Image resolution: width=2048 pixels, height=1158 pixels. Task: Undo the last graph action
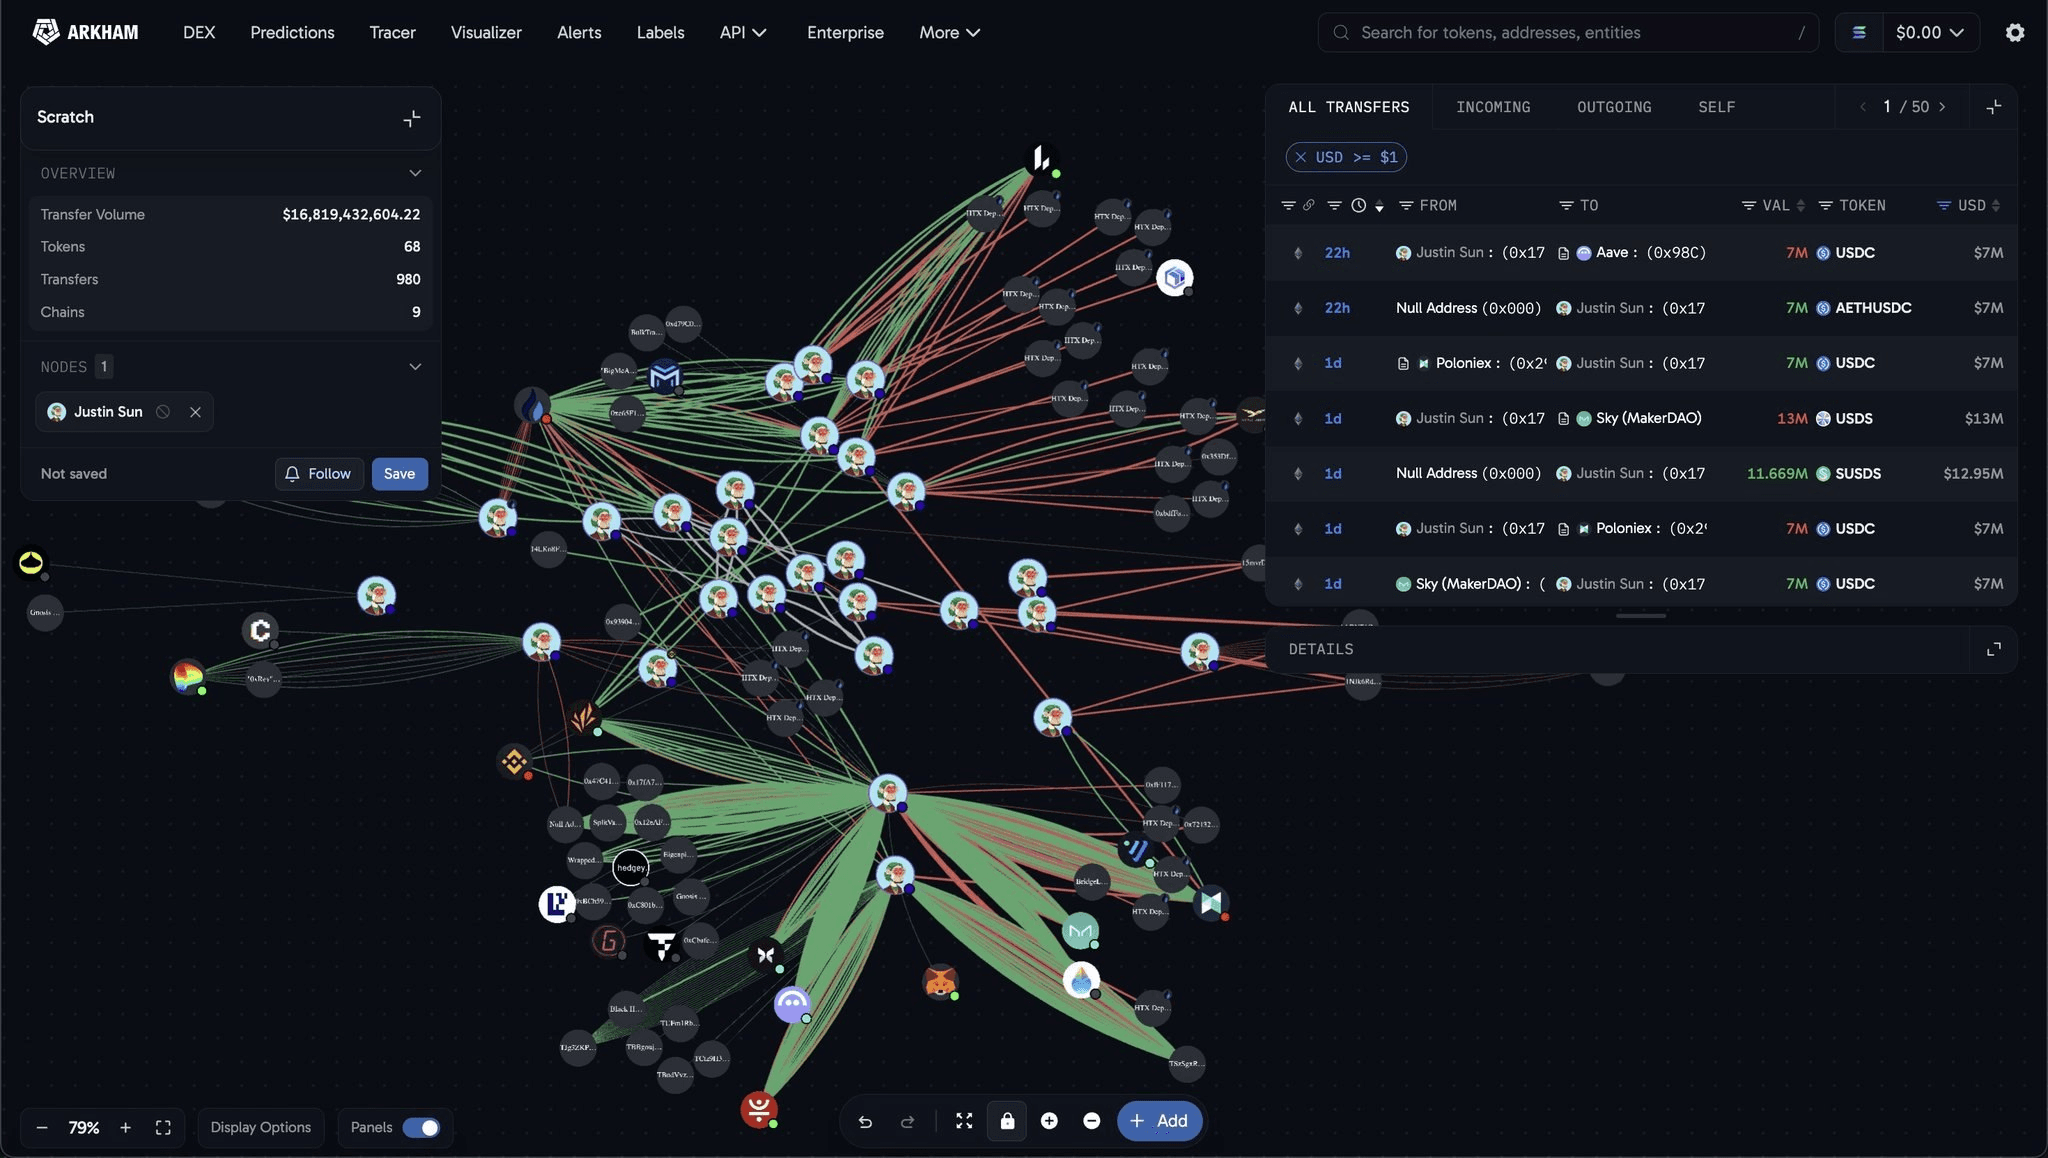865,1122
